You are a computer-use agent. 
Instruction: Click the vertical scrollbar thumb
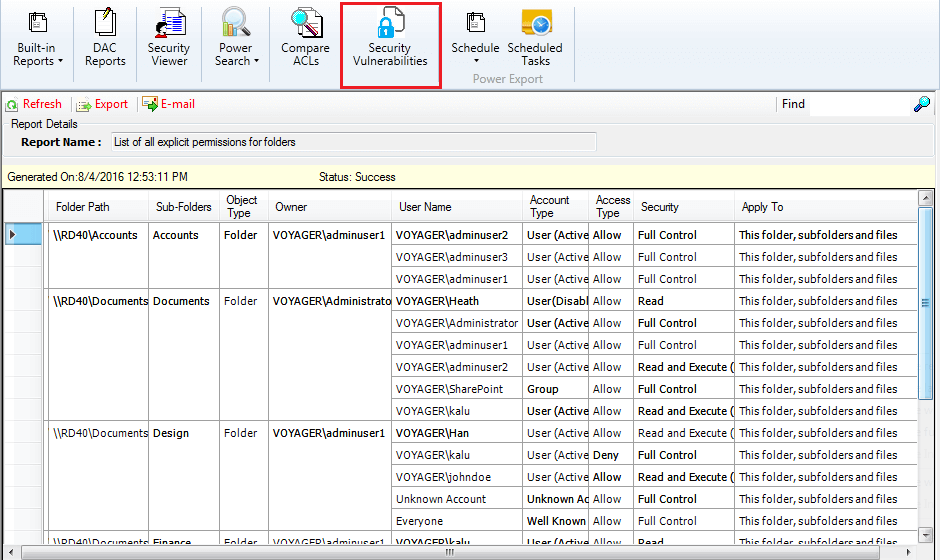pyautogui.click(x=926, y=303)
